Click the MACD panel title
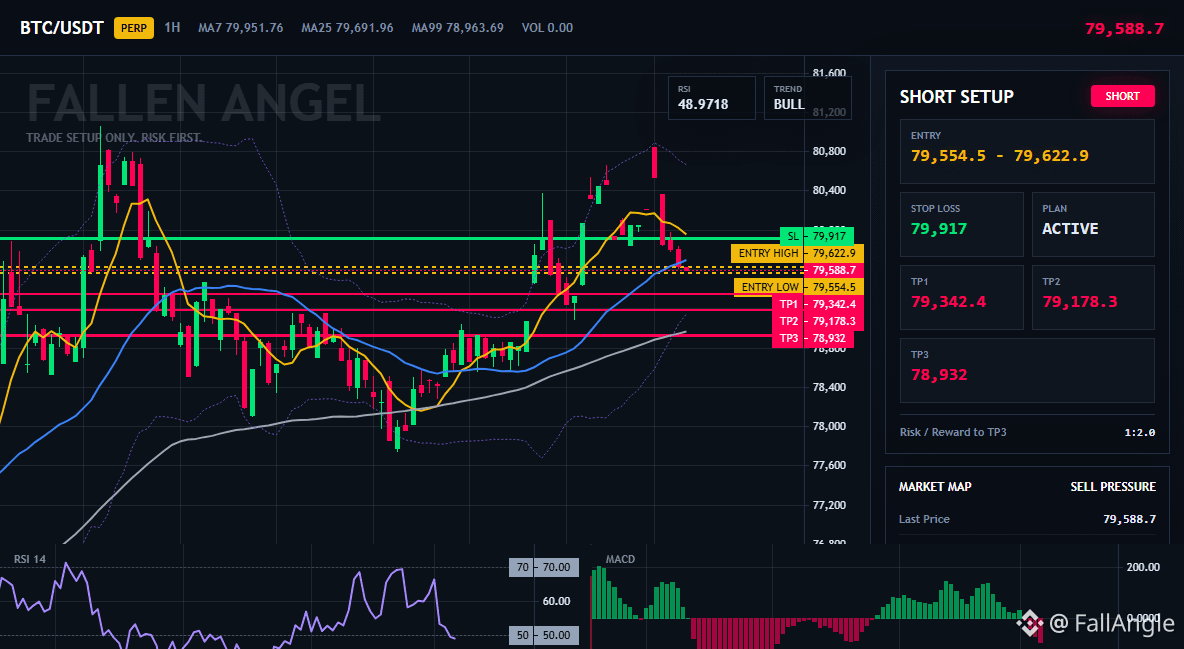 (620, 559)
